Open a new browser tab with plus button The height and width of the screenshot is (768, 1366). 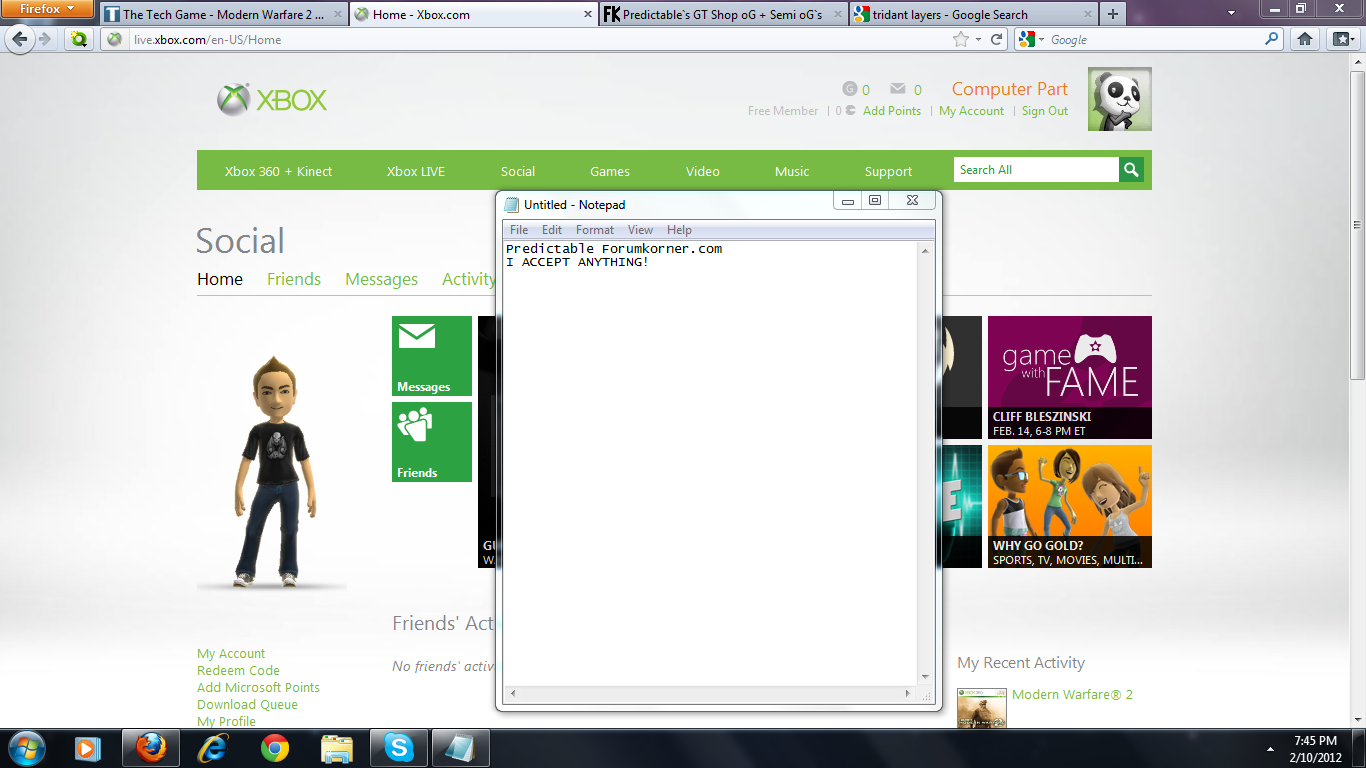(1112, 15)
